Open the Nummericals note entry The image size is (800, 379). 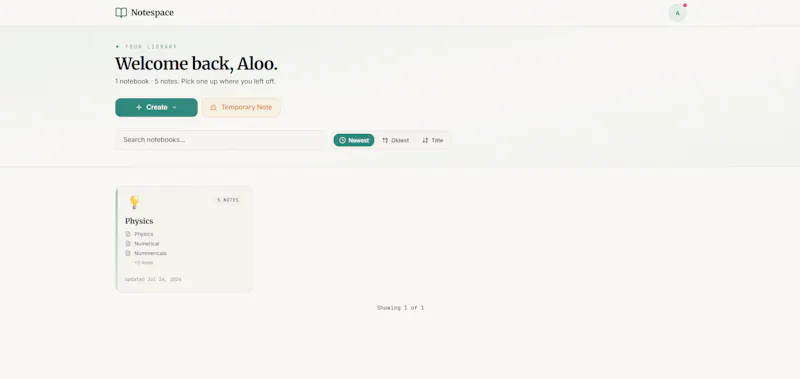pyautogui.click(x=150, y=254)
